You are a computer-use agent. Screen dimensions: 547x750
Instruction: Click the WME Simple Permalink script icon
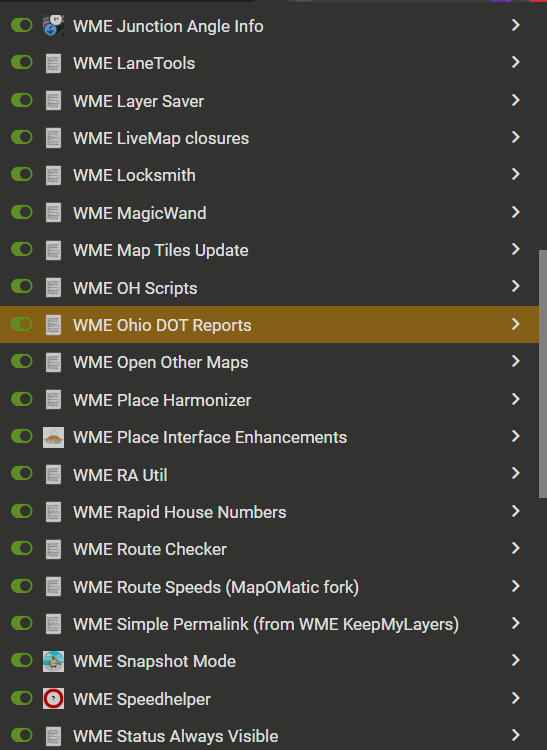point(53,624)
